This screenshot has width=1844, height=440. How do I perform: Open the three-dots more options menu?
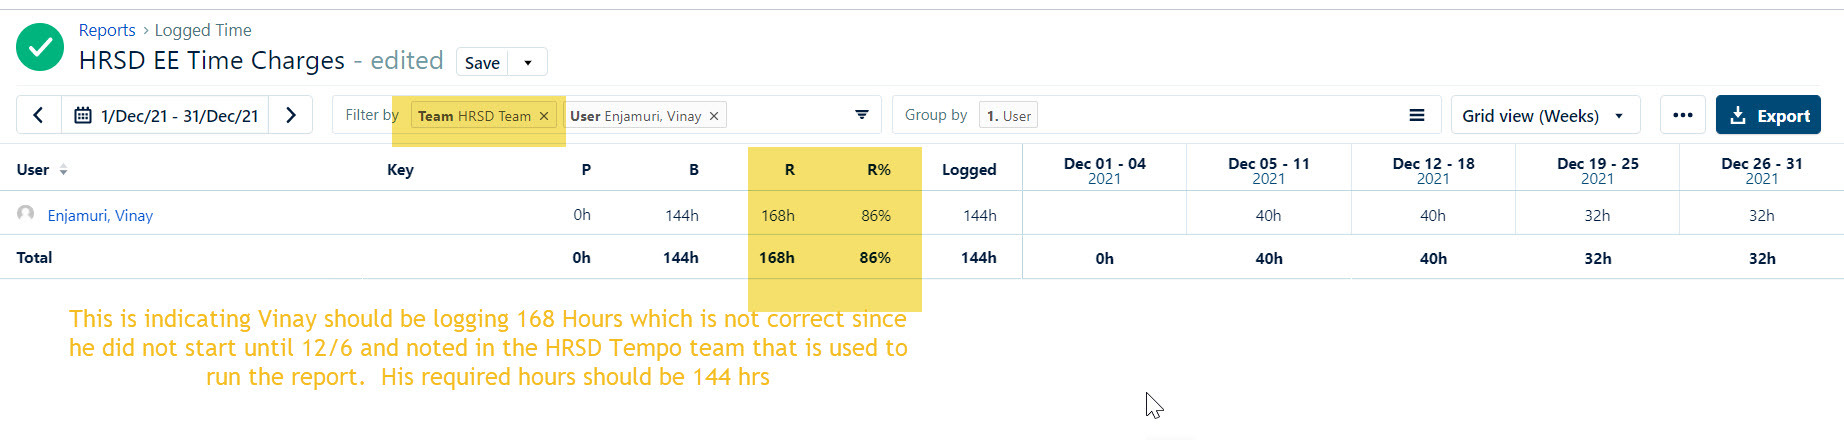tap(1683, 115)
